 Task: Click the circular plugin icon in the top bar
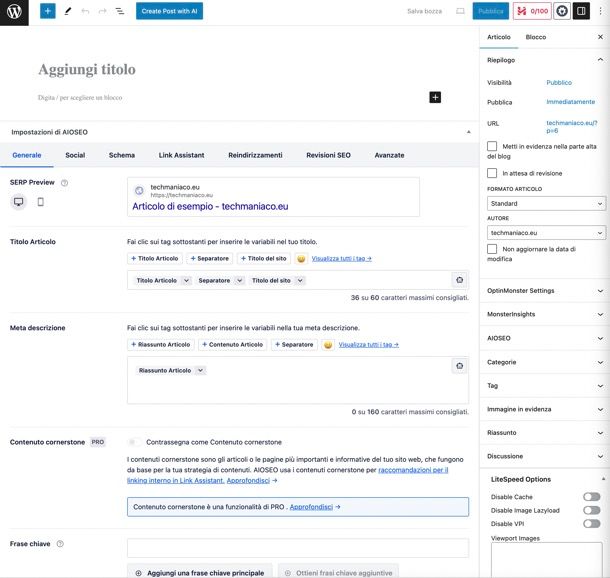pyautogui.click(x=561, y=11)
